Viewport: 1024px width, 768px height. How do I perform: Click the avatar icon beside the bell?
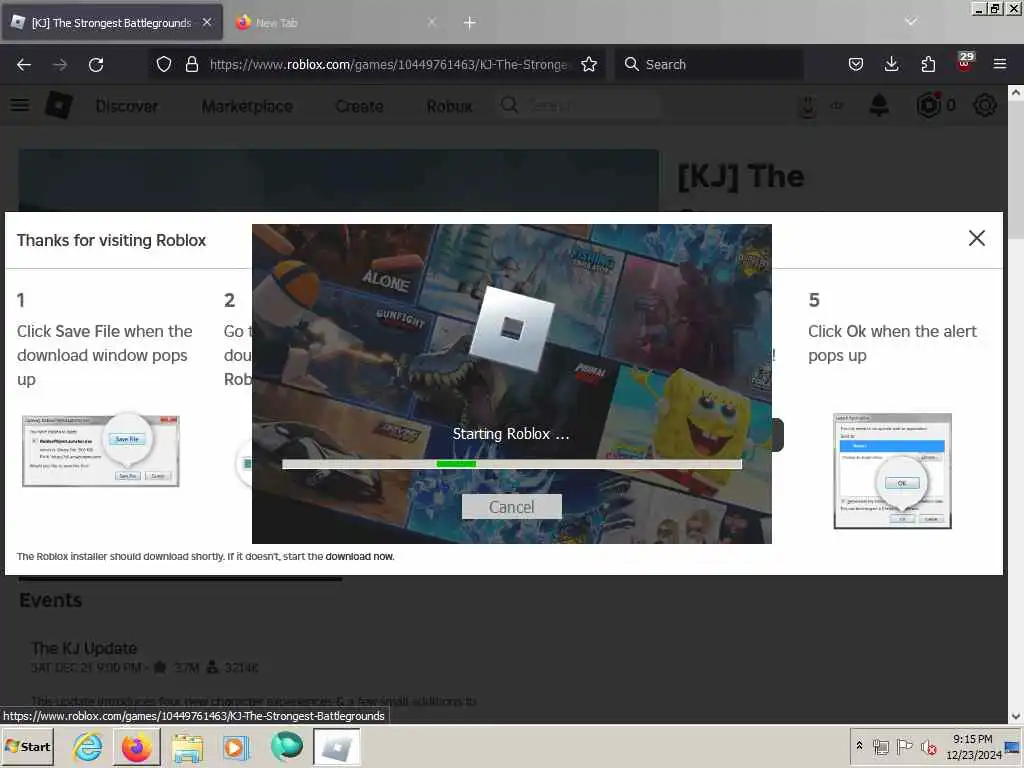click(x=807, y=106)
